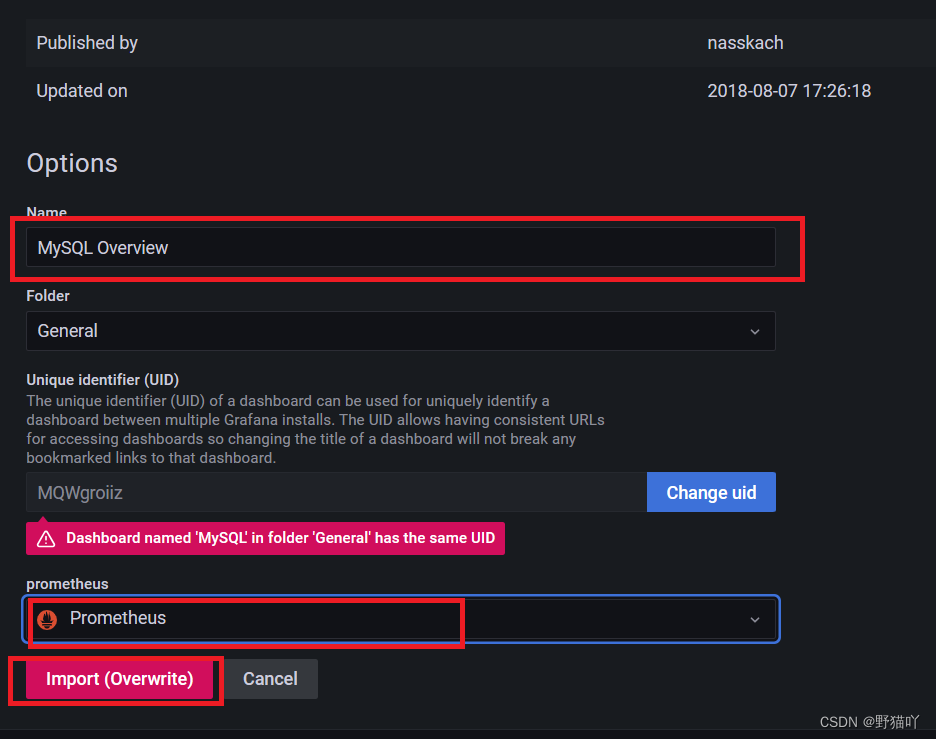Click the Cancel button
The height and width of the screenshot is (739, 936).
270,679
